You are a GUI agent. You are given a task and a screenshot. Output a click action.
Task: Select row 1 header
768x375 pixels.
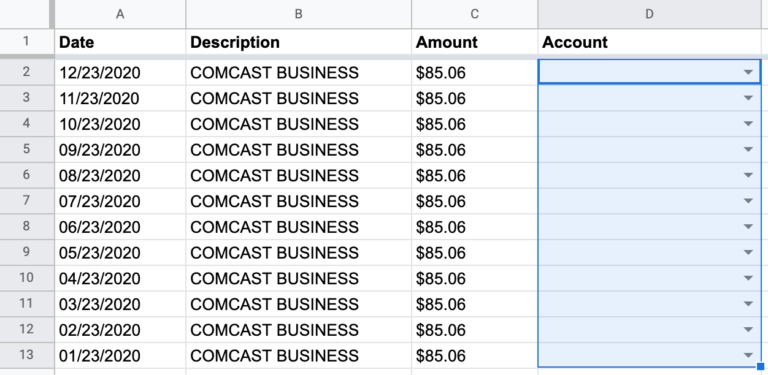point(26,42)
